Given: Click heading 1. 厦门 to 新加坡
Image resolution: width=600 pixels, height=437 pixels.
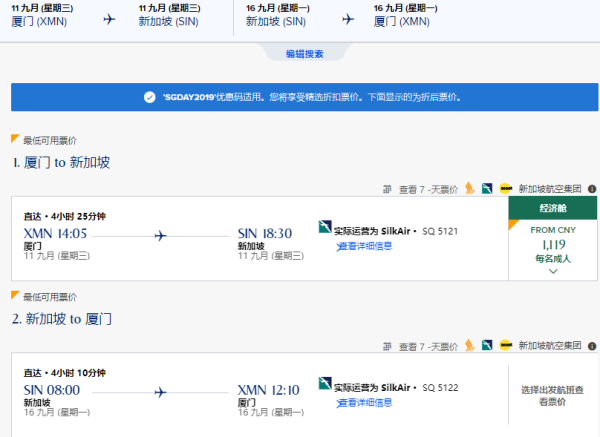Looking at the screenshot, I should 61,163.
